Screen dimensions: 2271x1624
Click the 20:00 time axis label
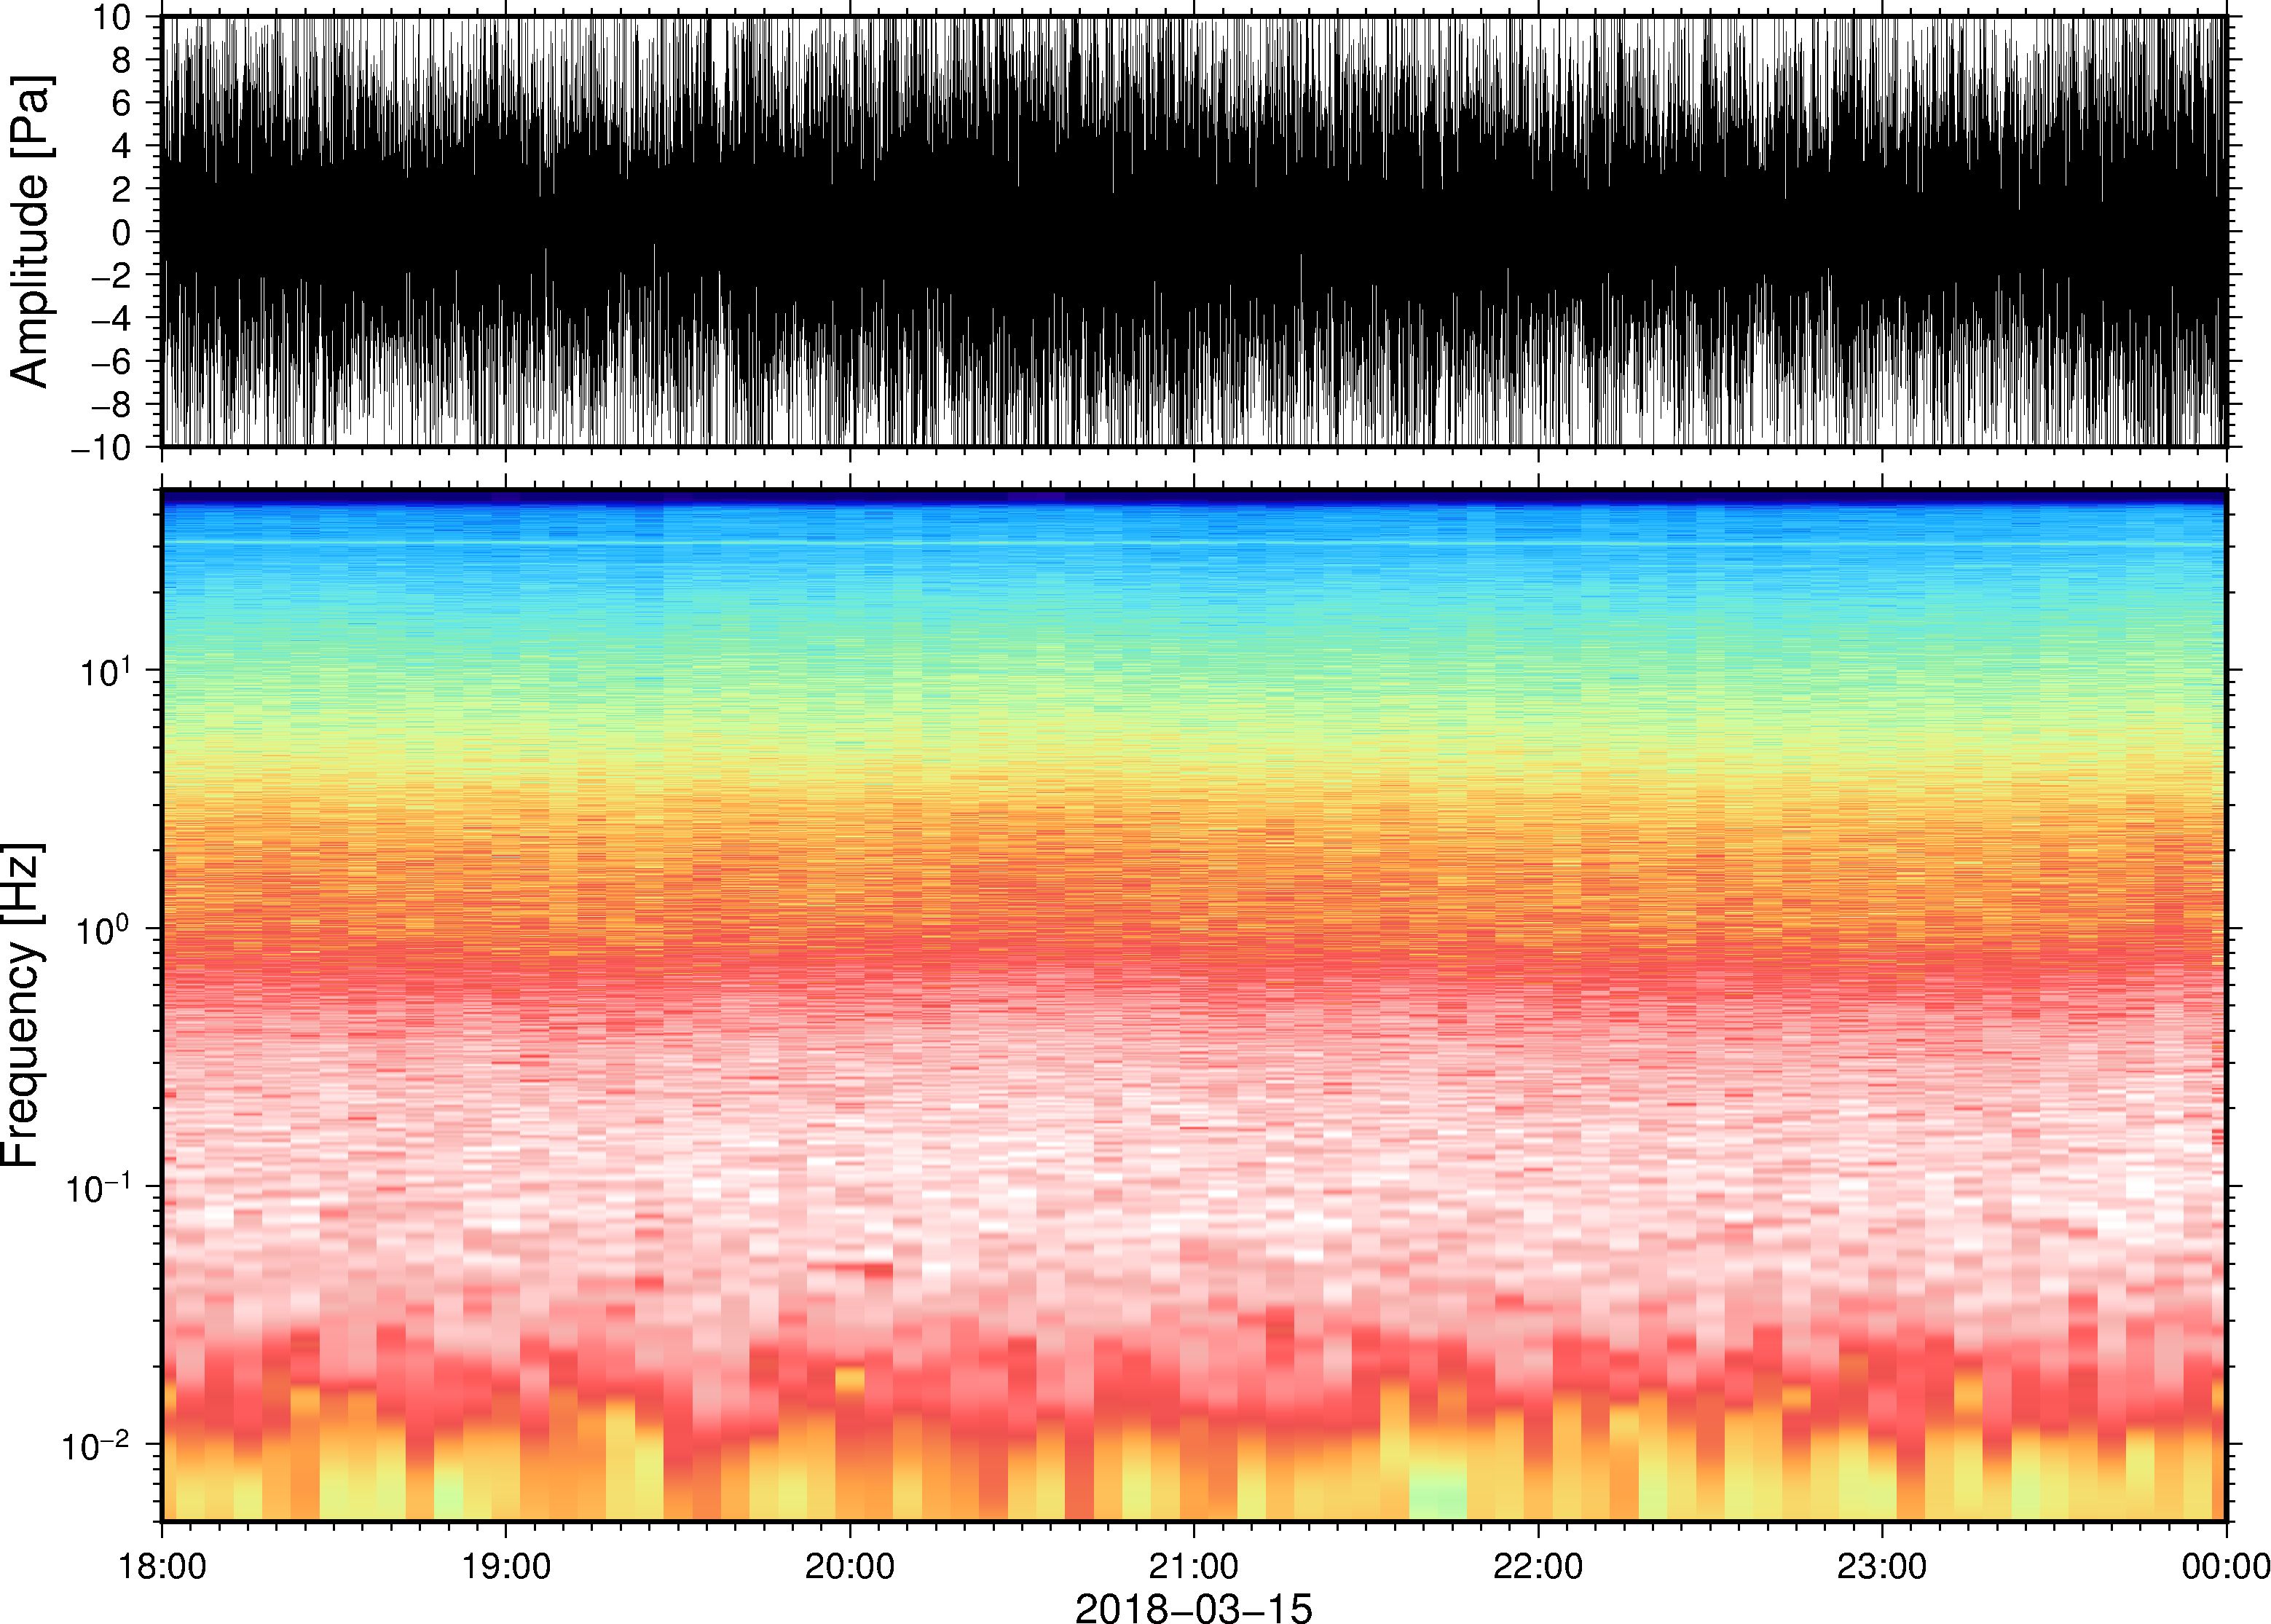coord(850,1567)
